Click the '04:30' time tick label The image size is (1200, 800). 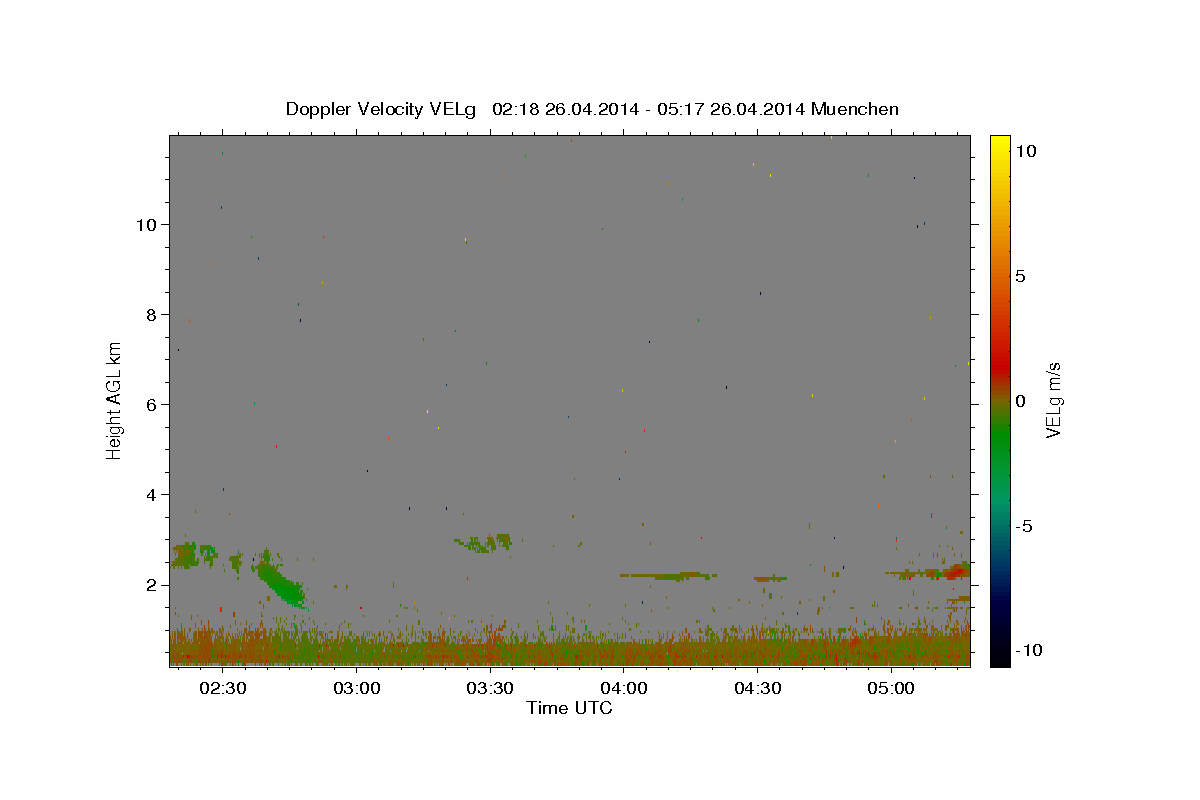[x=757, y=688]
